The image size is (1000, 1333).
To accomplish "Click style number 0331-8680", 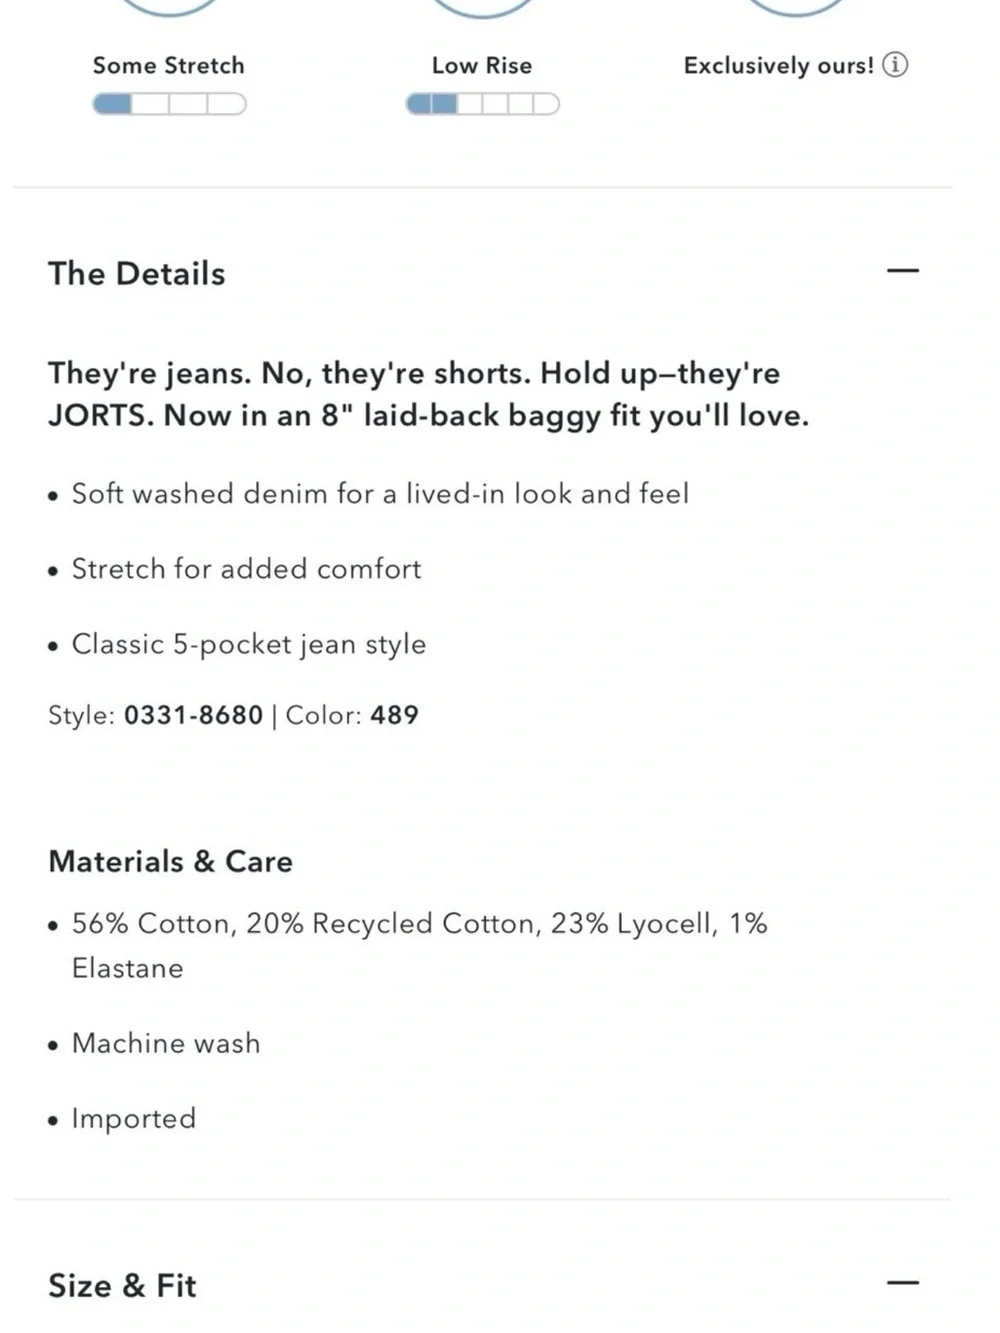I will click(x=193, y=715).
